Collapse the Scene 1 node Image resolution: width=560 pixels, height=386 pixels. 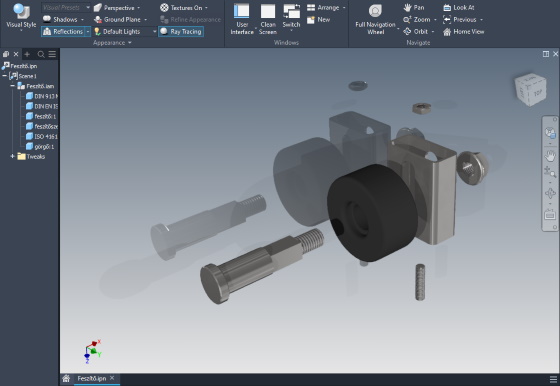(x=4, y=76)
